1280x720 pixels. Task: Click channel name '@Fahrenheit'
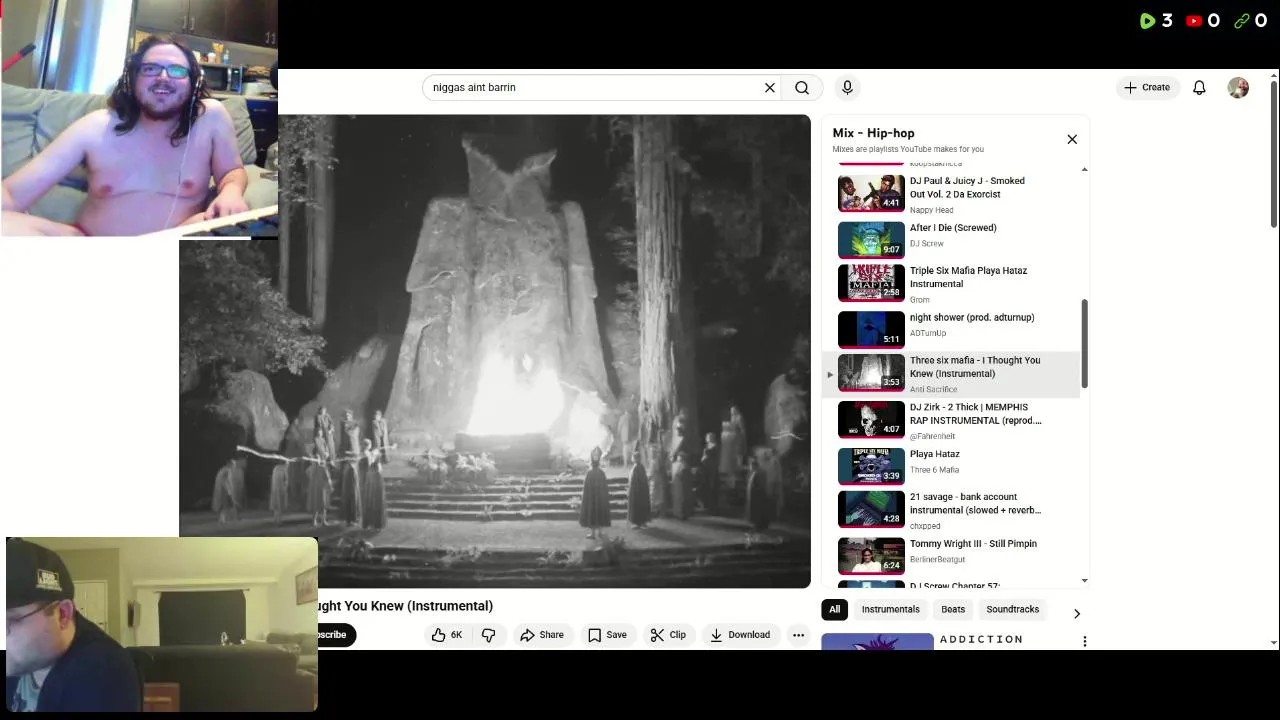click(932, 436)
